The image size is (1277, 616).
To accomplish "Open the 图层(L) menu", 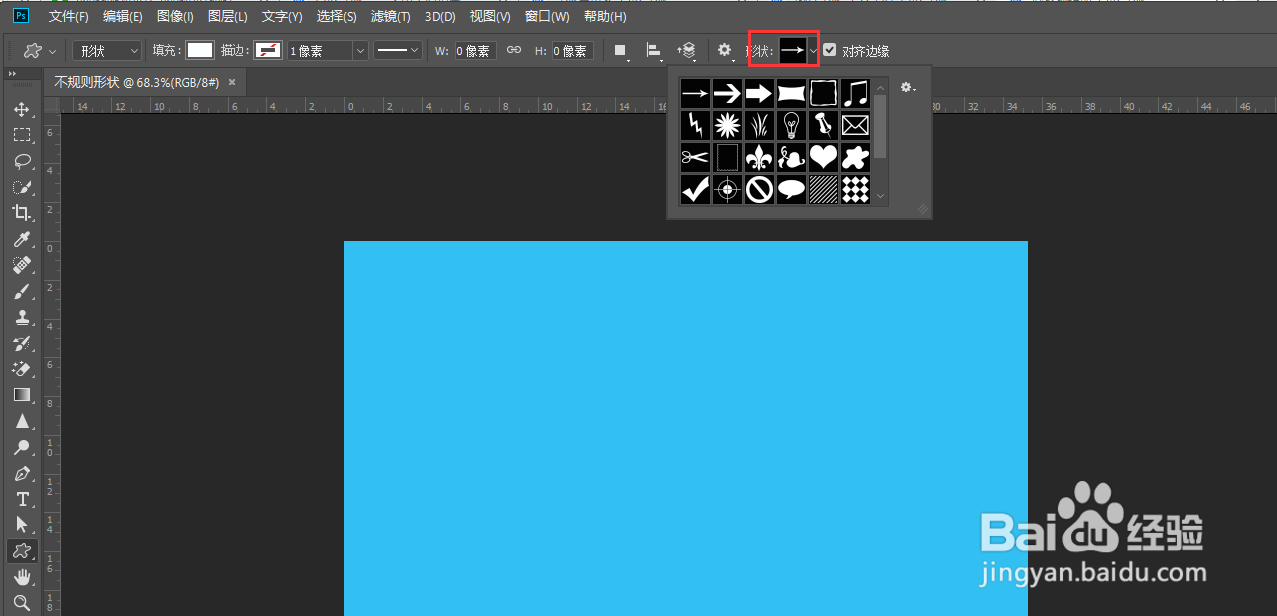I will pos(228,16).
